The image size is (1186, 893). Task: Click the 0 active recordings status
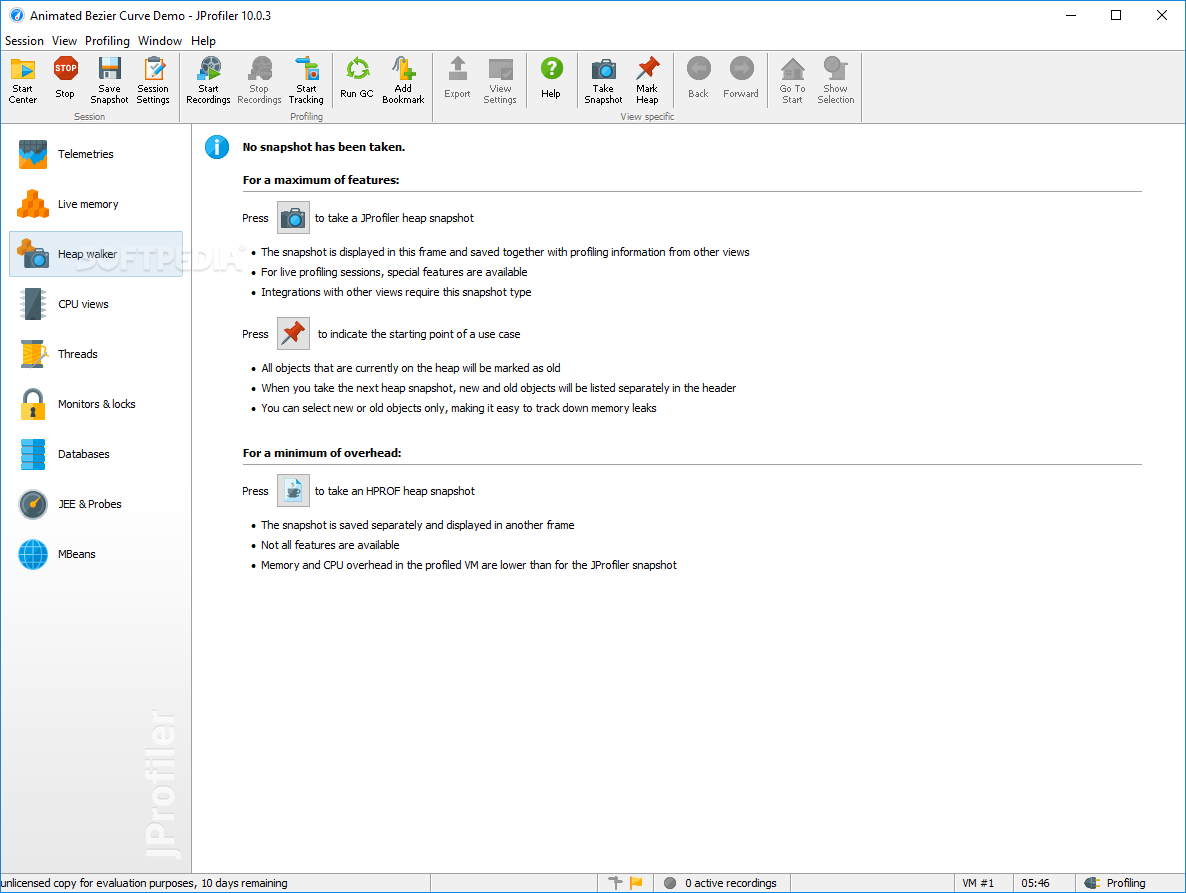(x=721, y=883)
